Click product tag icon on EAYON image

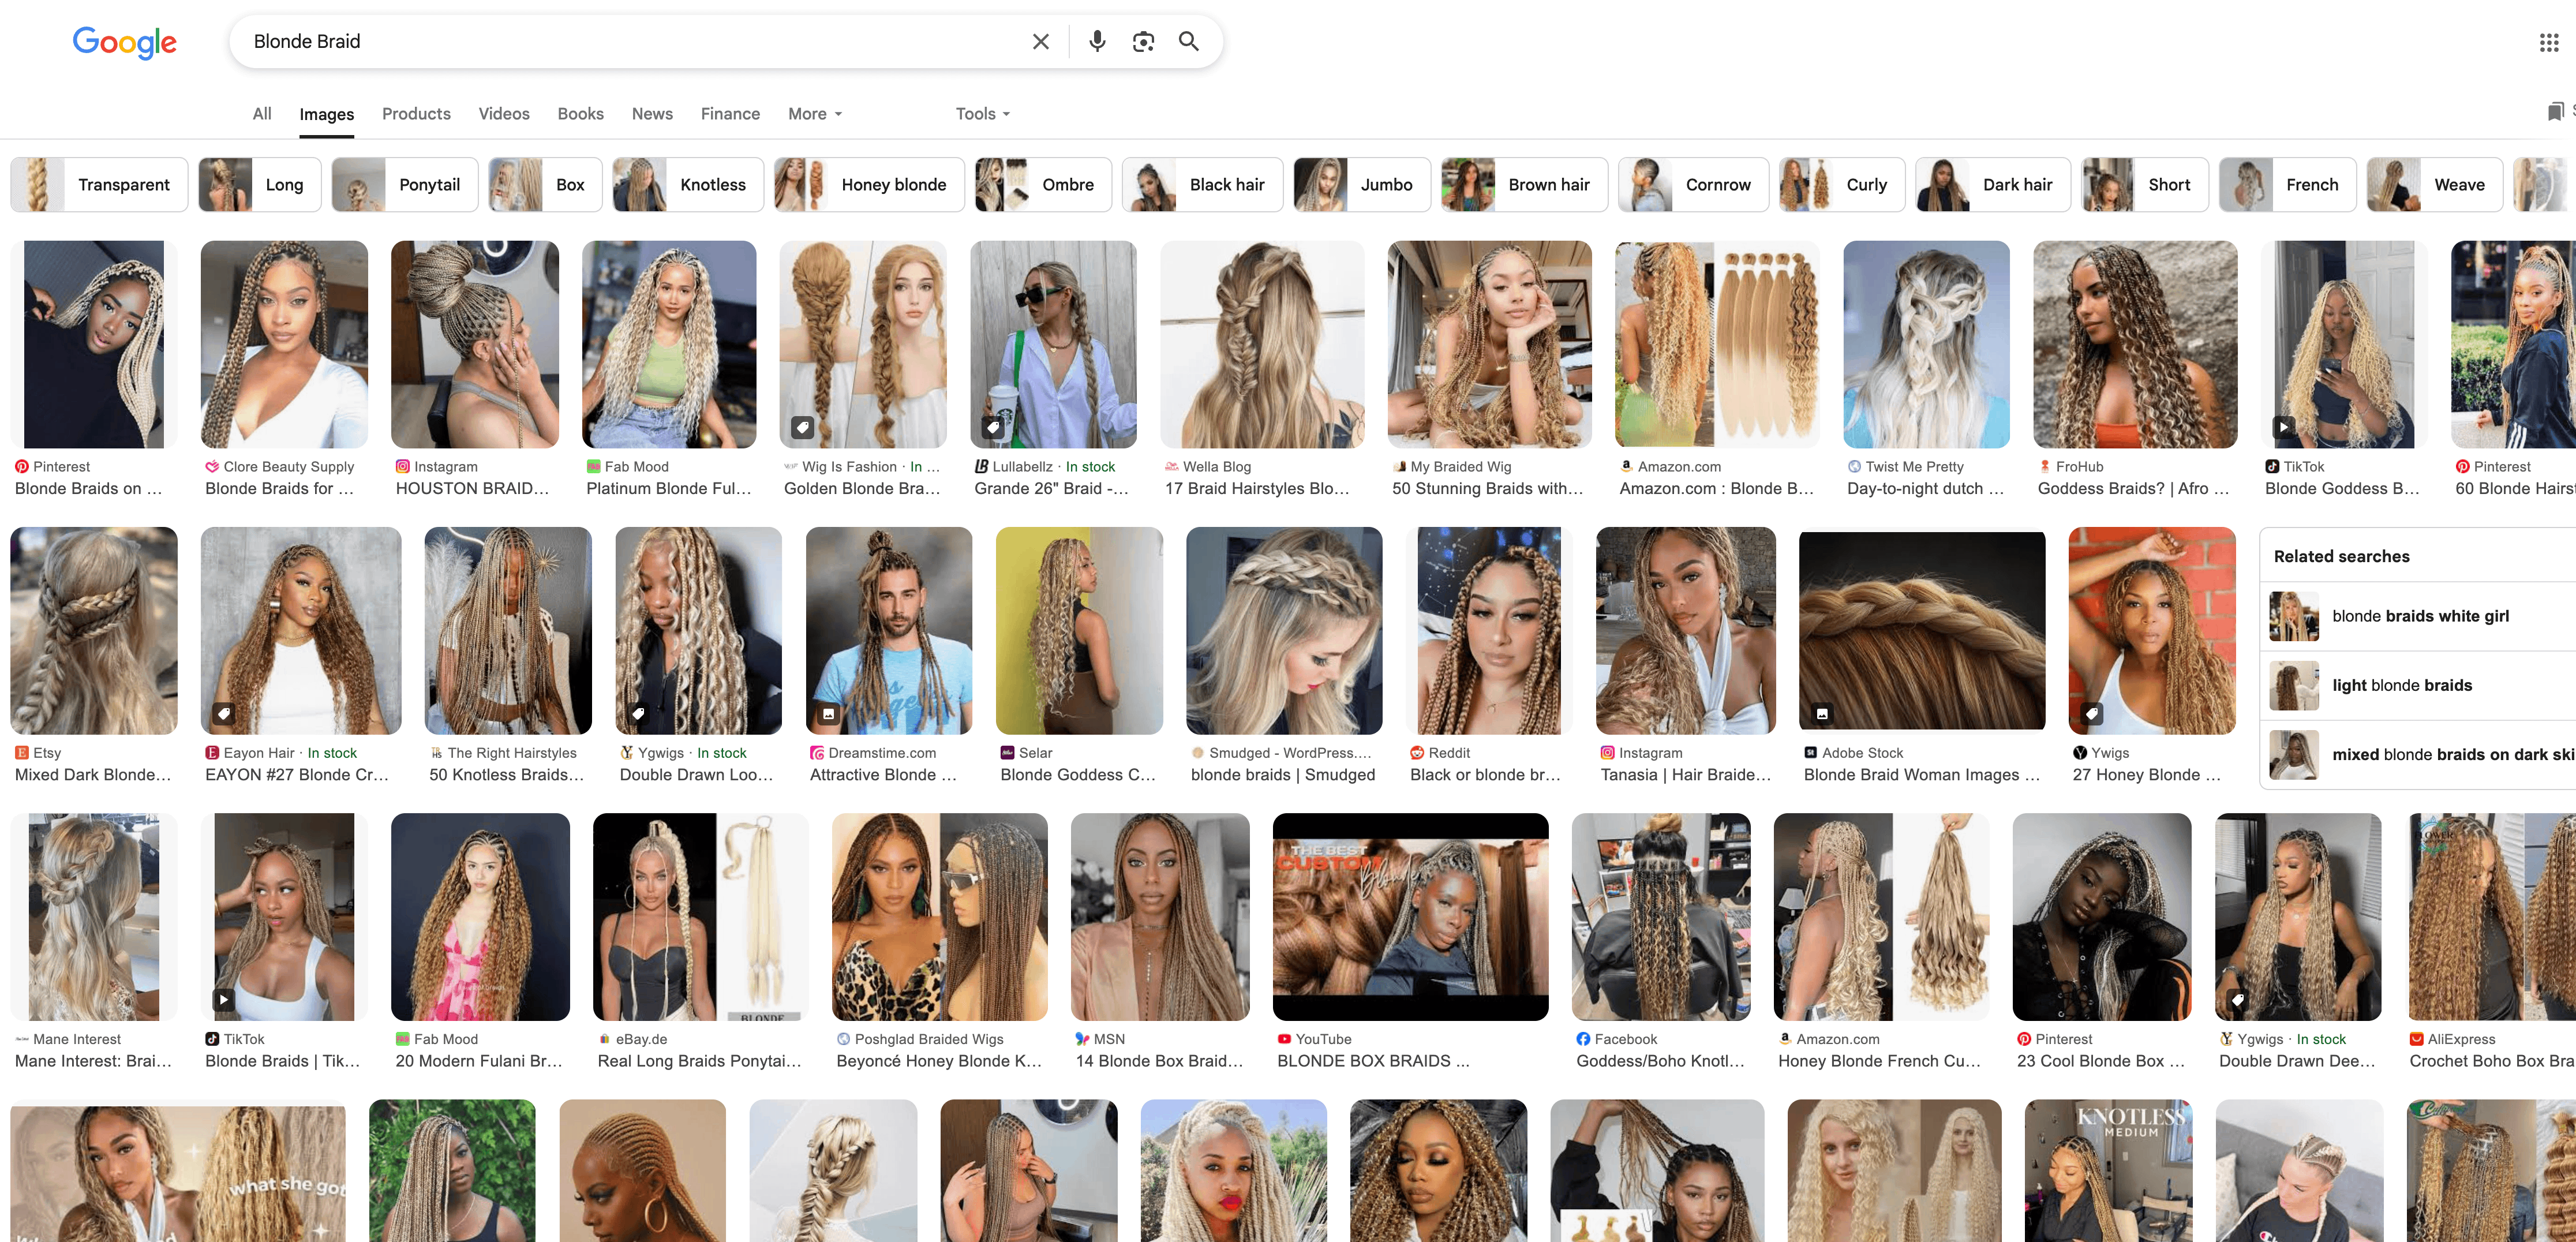click(x=223, y=714)
